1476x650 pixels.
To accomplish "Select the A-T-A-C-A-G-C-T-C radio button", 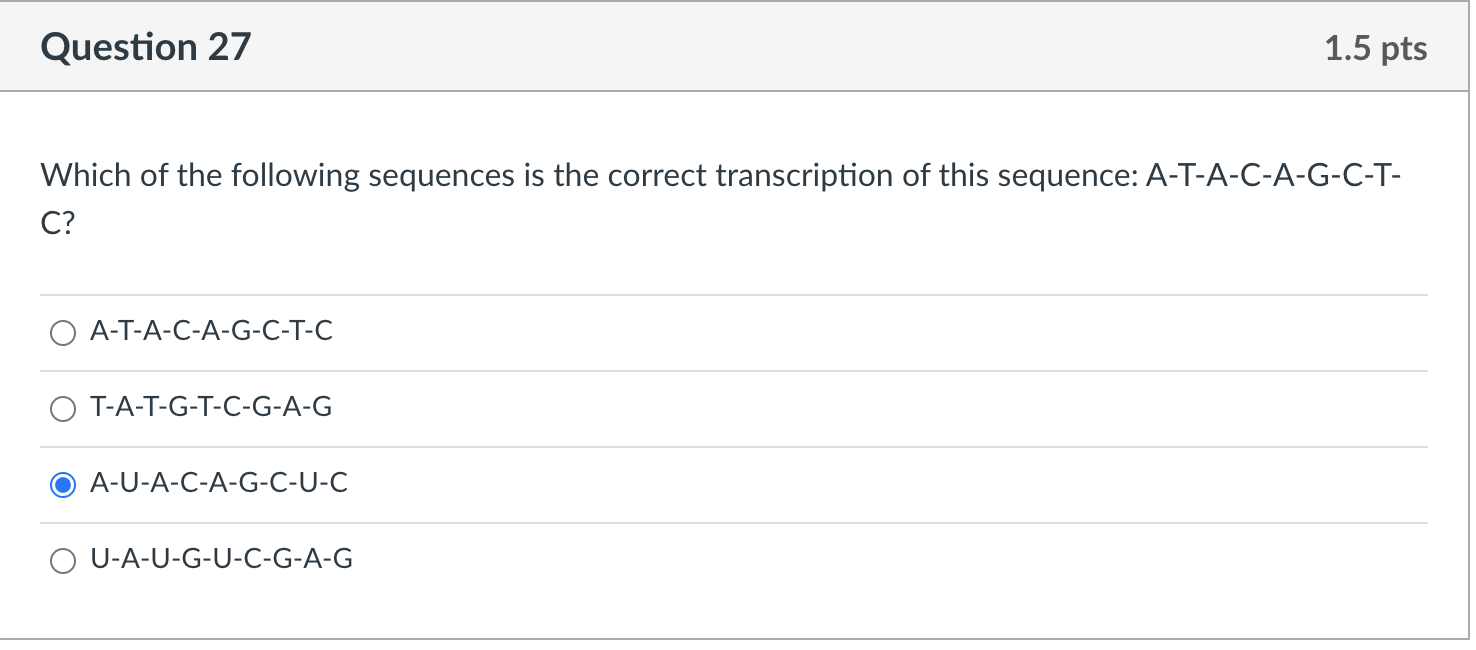I will pyautogui.click(x=62, y=334).
